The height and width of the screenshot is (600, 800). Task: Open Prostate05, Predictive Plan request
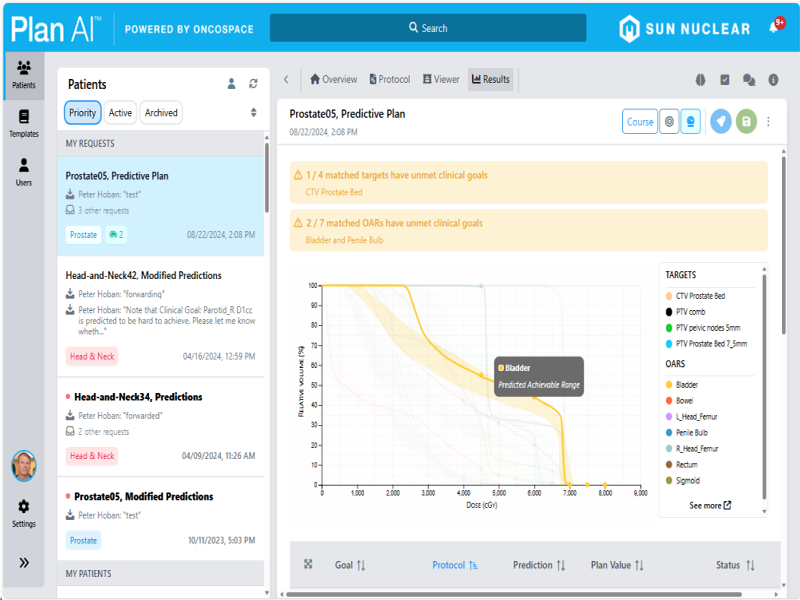[x=161, y=206]
